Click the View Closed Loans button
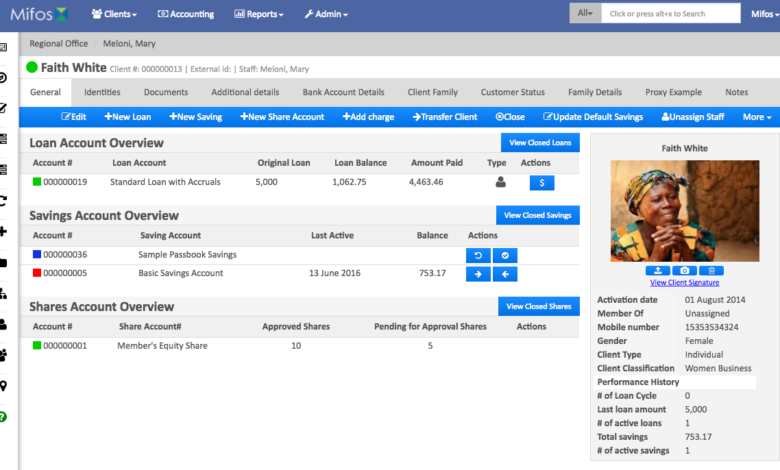Screen dimensions: 780x470 (x=540, y=143)
